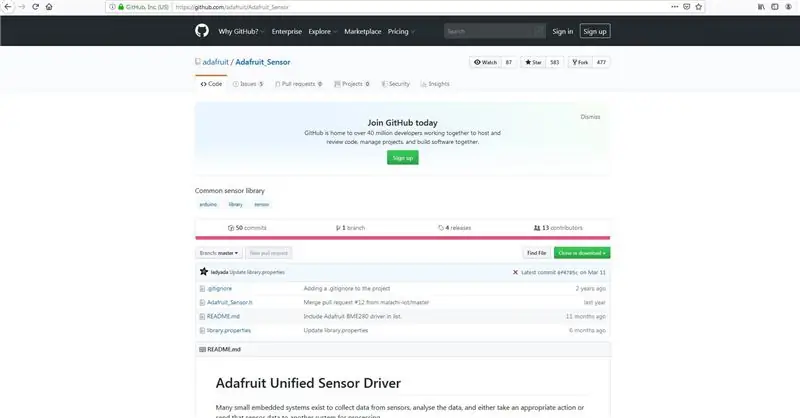This screenshot has height=418, width=800.
Task: Click ladyada's star avatar icon
Action: 204,272
